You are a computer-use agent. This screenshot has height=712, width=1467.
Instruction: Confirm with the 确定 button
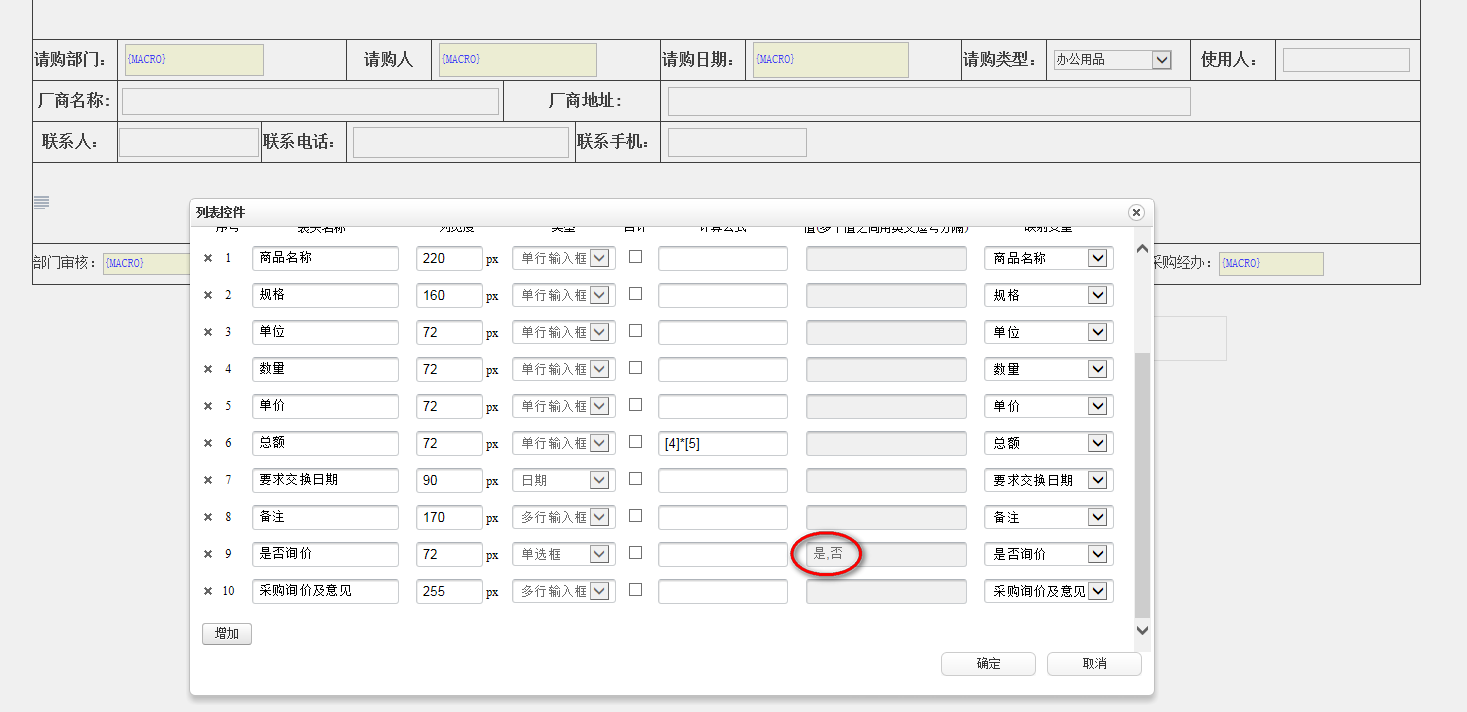[988, 664]
